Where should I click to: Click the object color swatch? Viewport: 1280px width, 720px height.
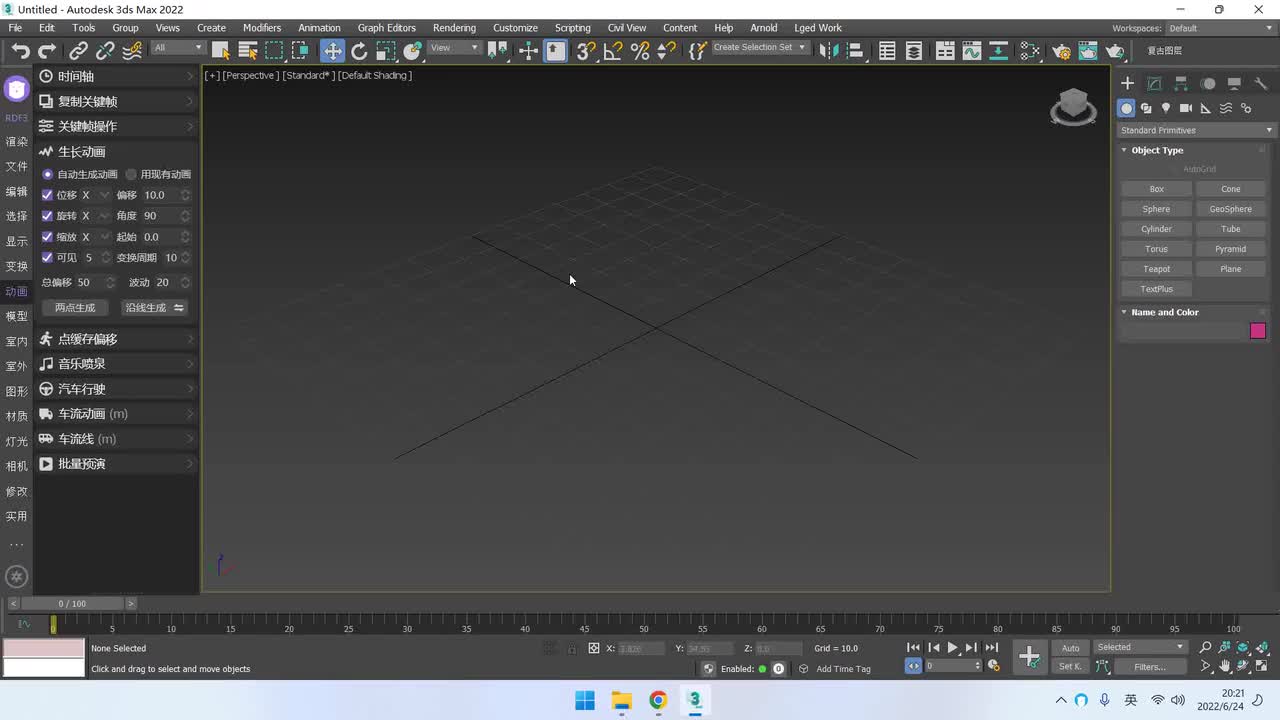tap(1258, 331)
